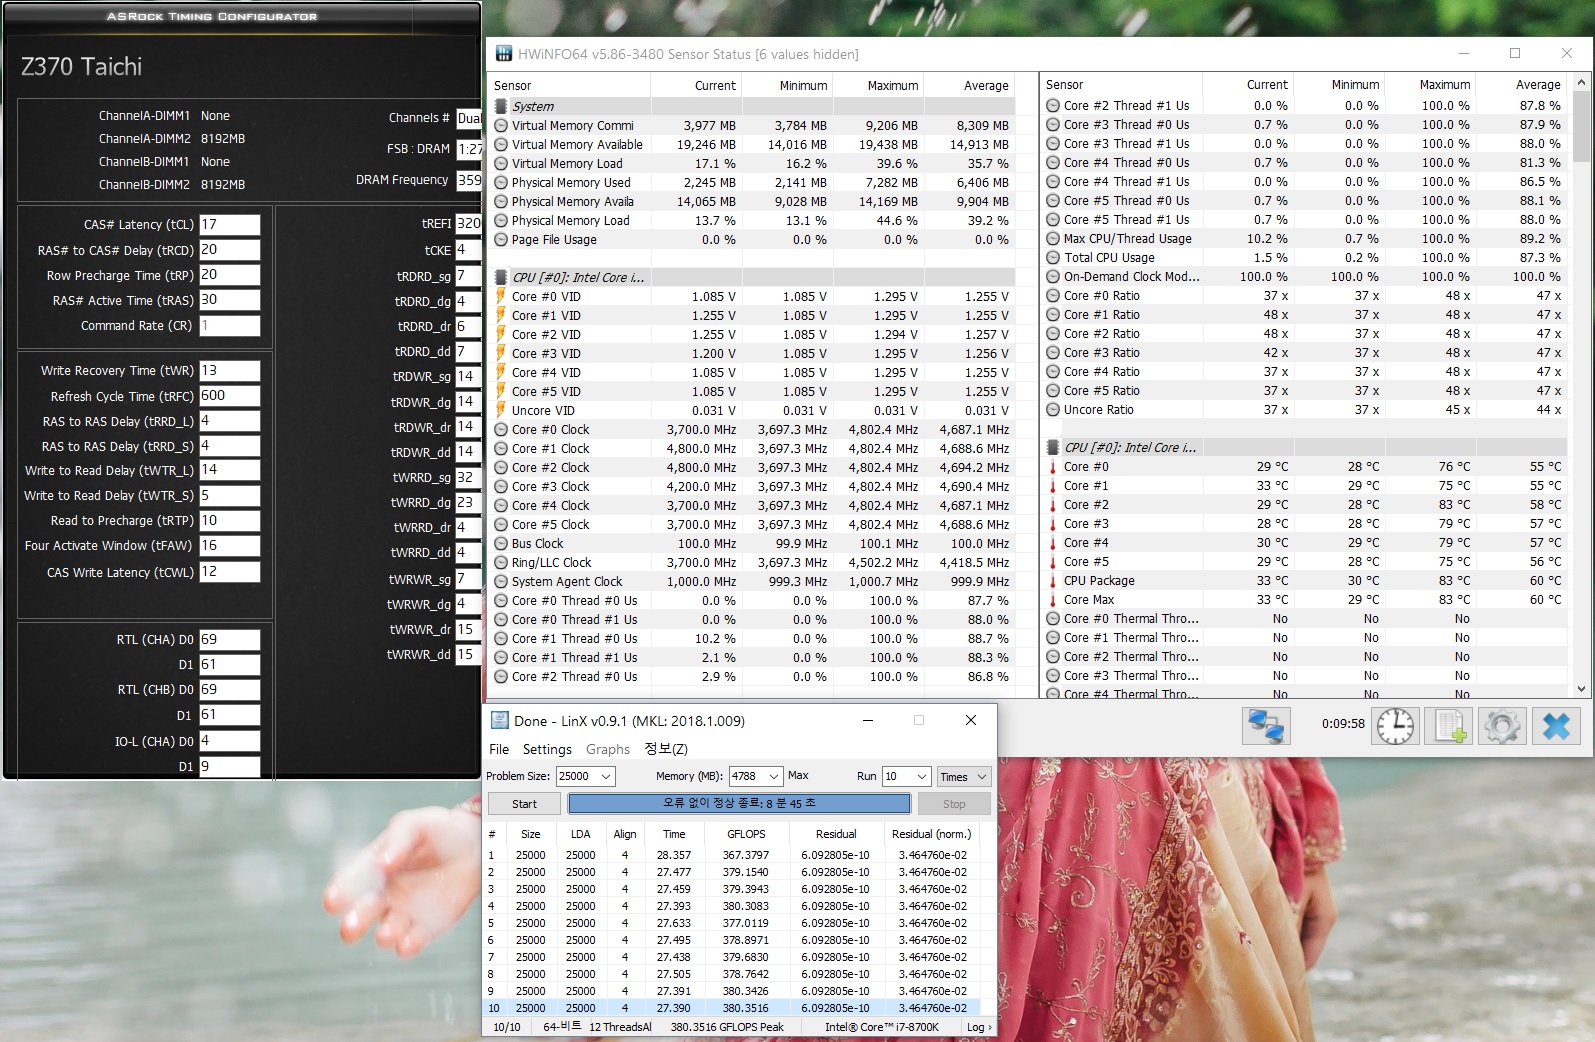Open HWiNFO sensor settings gear icon
This screenshot has width=1595, height=1042.
point(1501,726)
